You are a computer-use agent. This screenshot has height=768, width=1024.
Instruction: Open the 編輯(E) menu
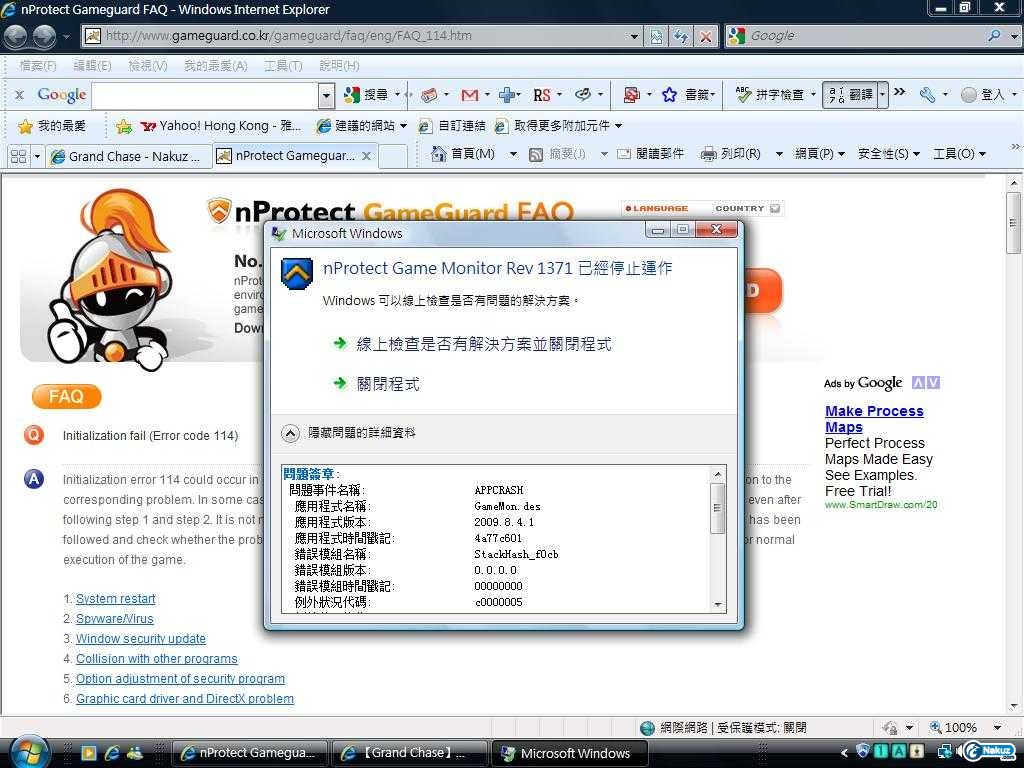(x=92, y=66)
